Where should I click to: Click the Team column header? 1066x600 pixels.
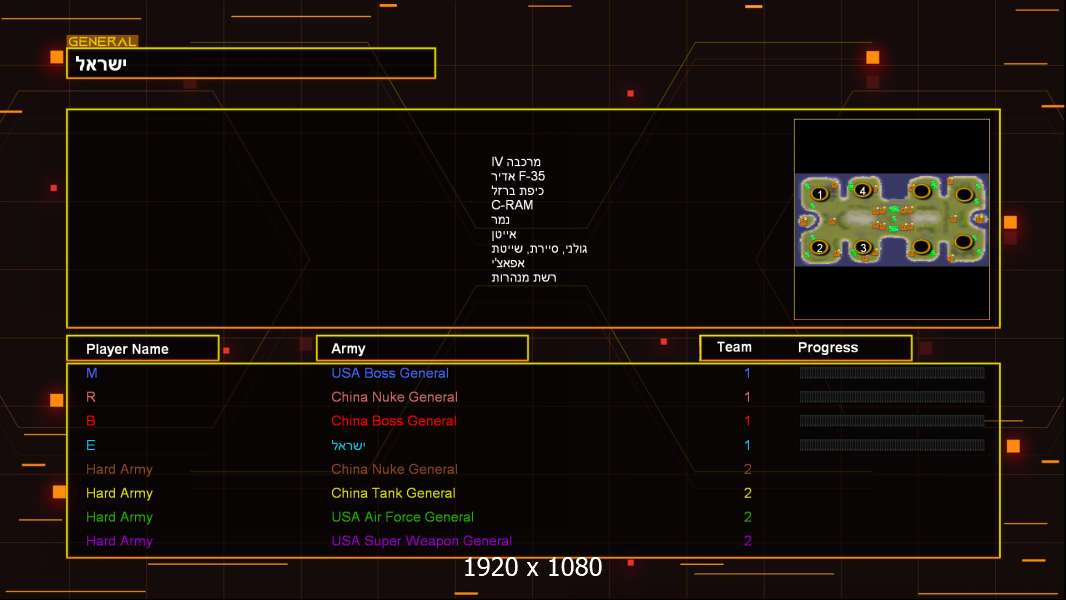tap(734, 347)
